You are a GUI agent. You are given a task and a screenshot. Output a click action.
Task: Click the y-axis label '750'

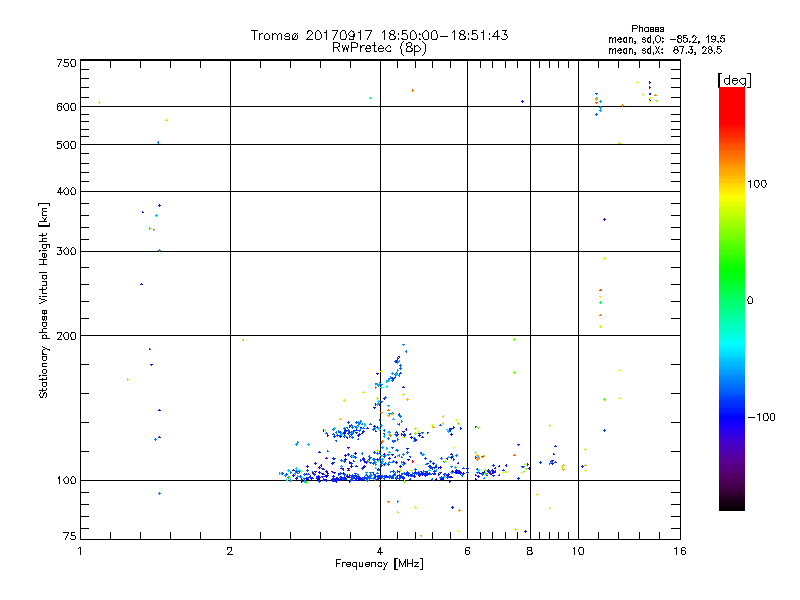coord(66,63)
